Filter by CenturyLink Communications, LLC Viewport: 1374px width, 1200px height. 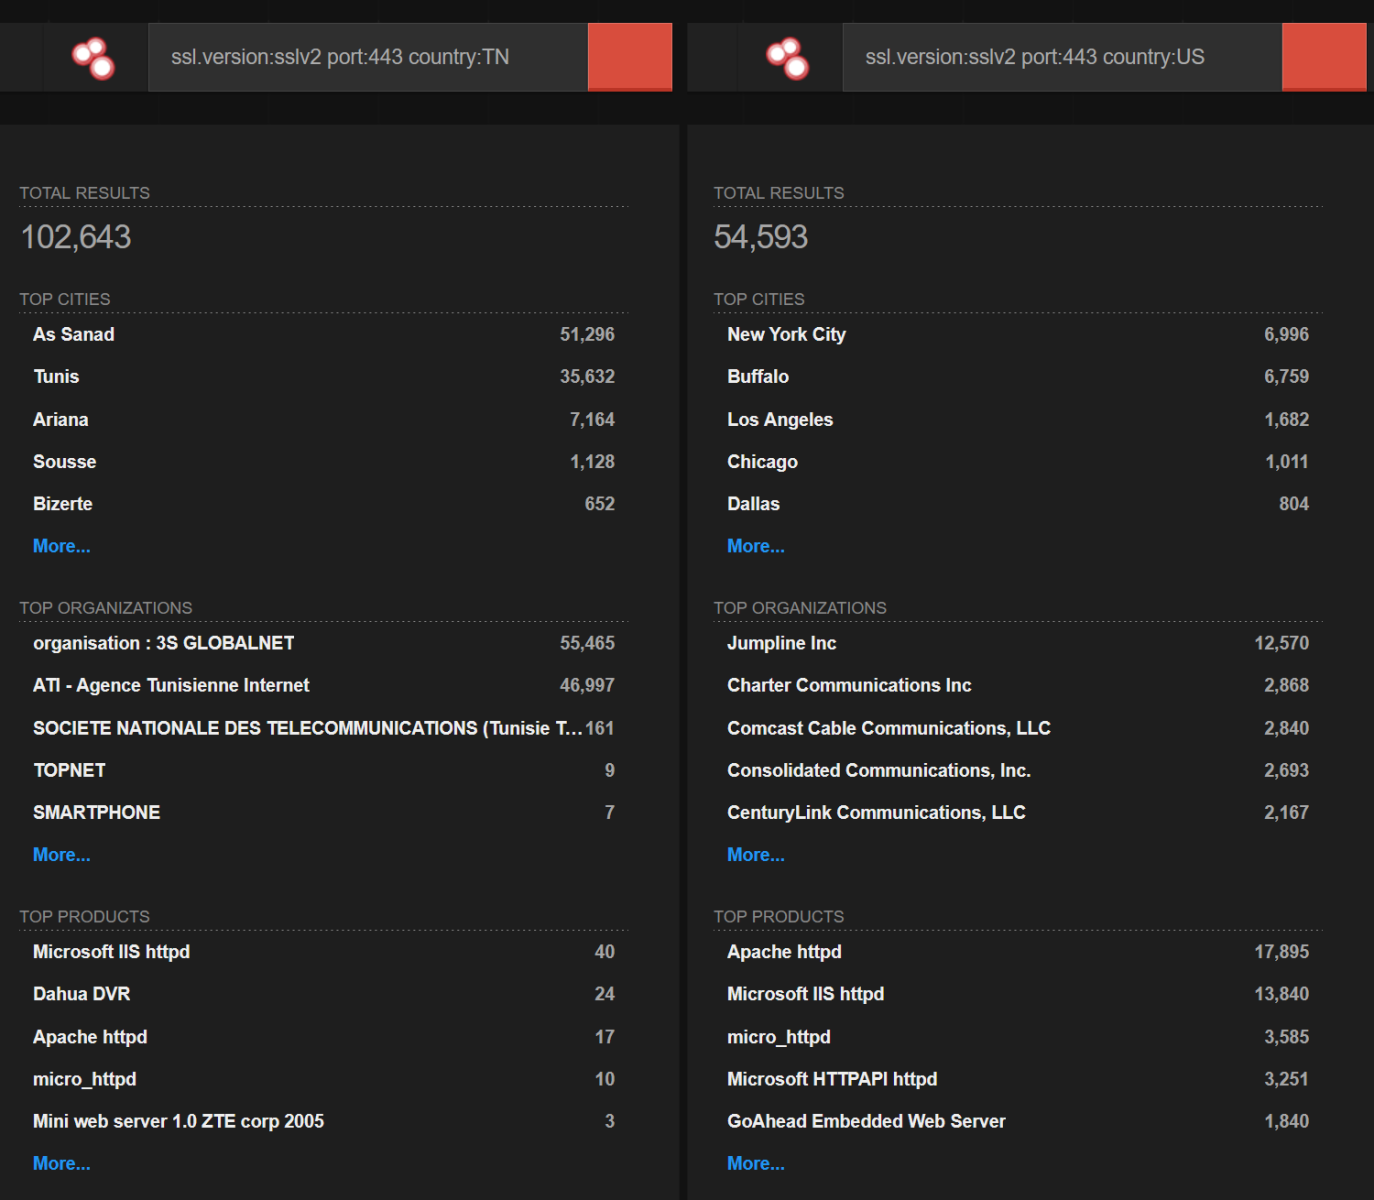877,812
